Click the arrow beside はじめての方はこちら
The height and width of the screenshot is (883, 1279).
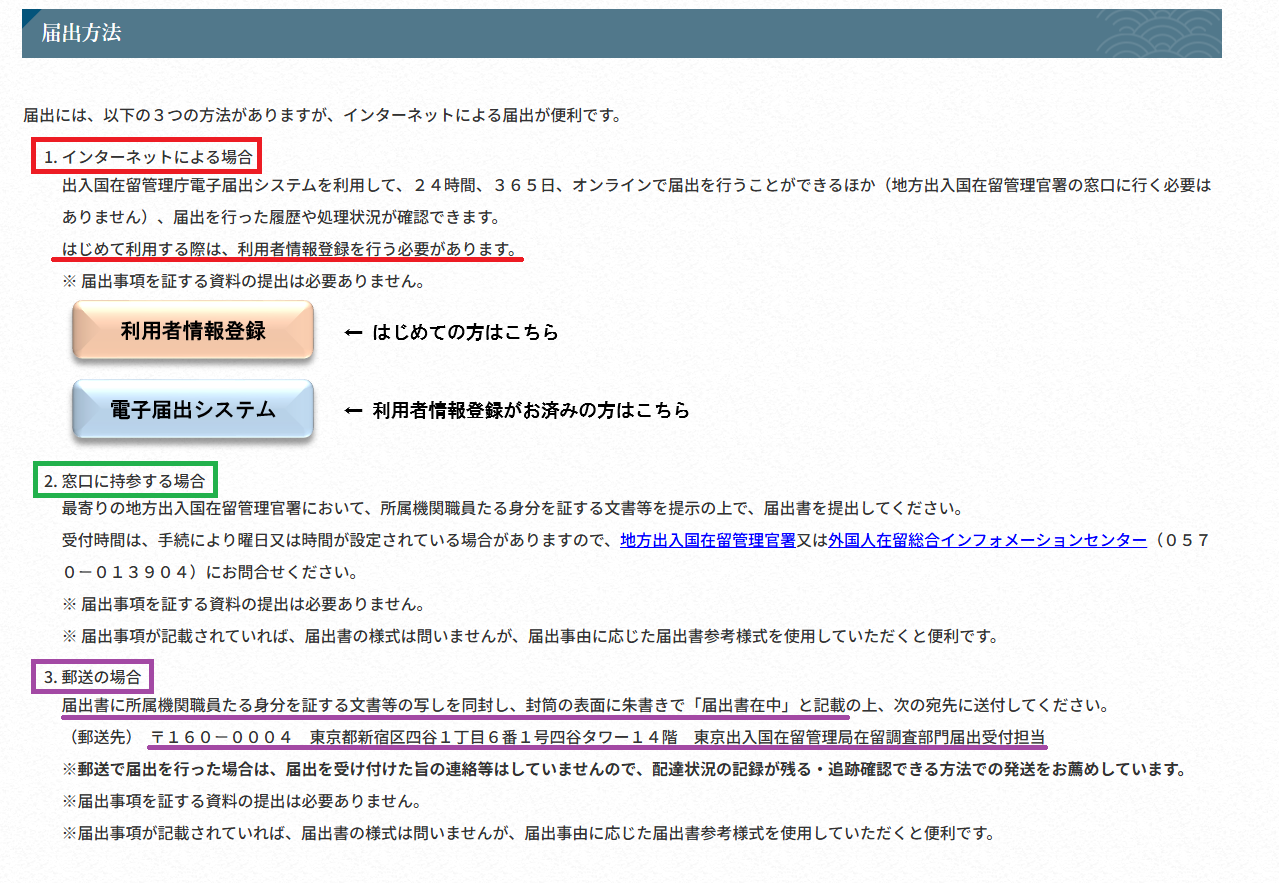pos(352,333)
